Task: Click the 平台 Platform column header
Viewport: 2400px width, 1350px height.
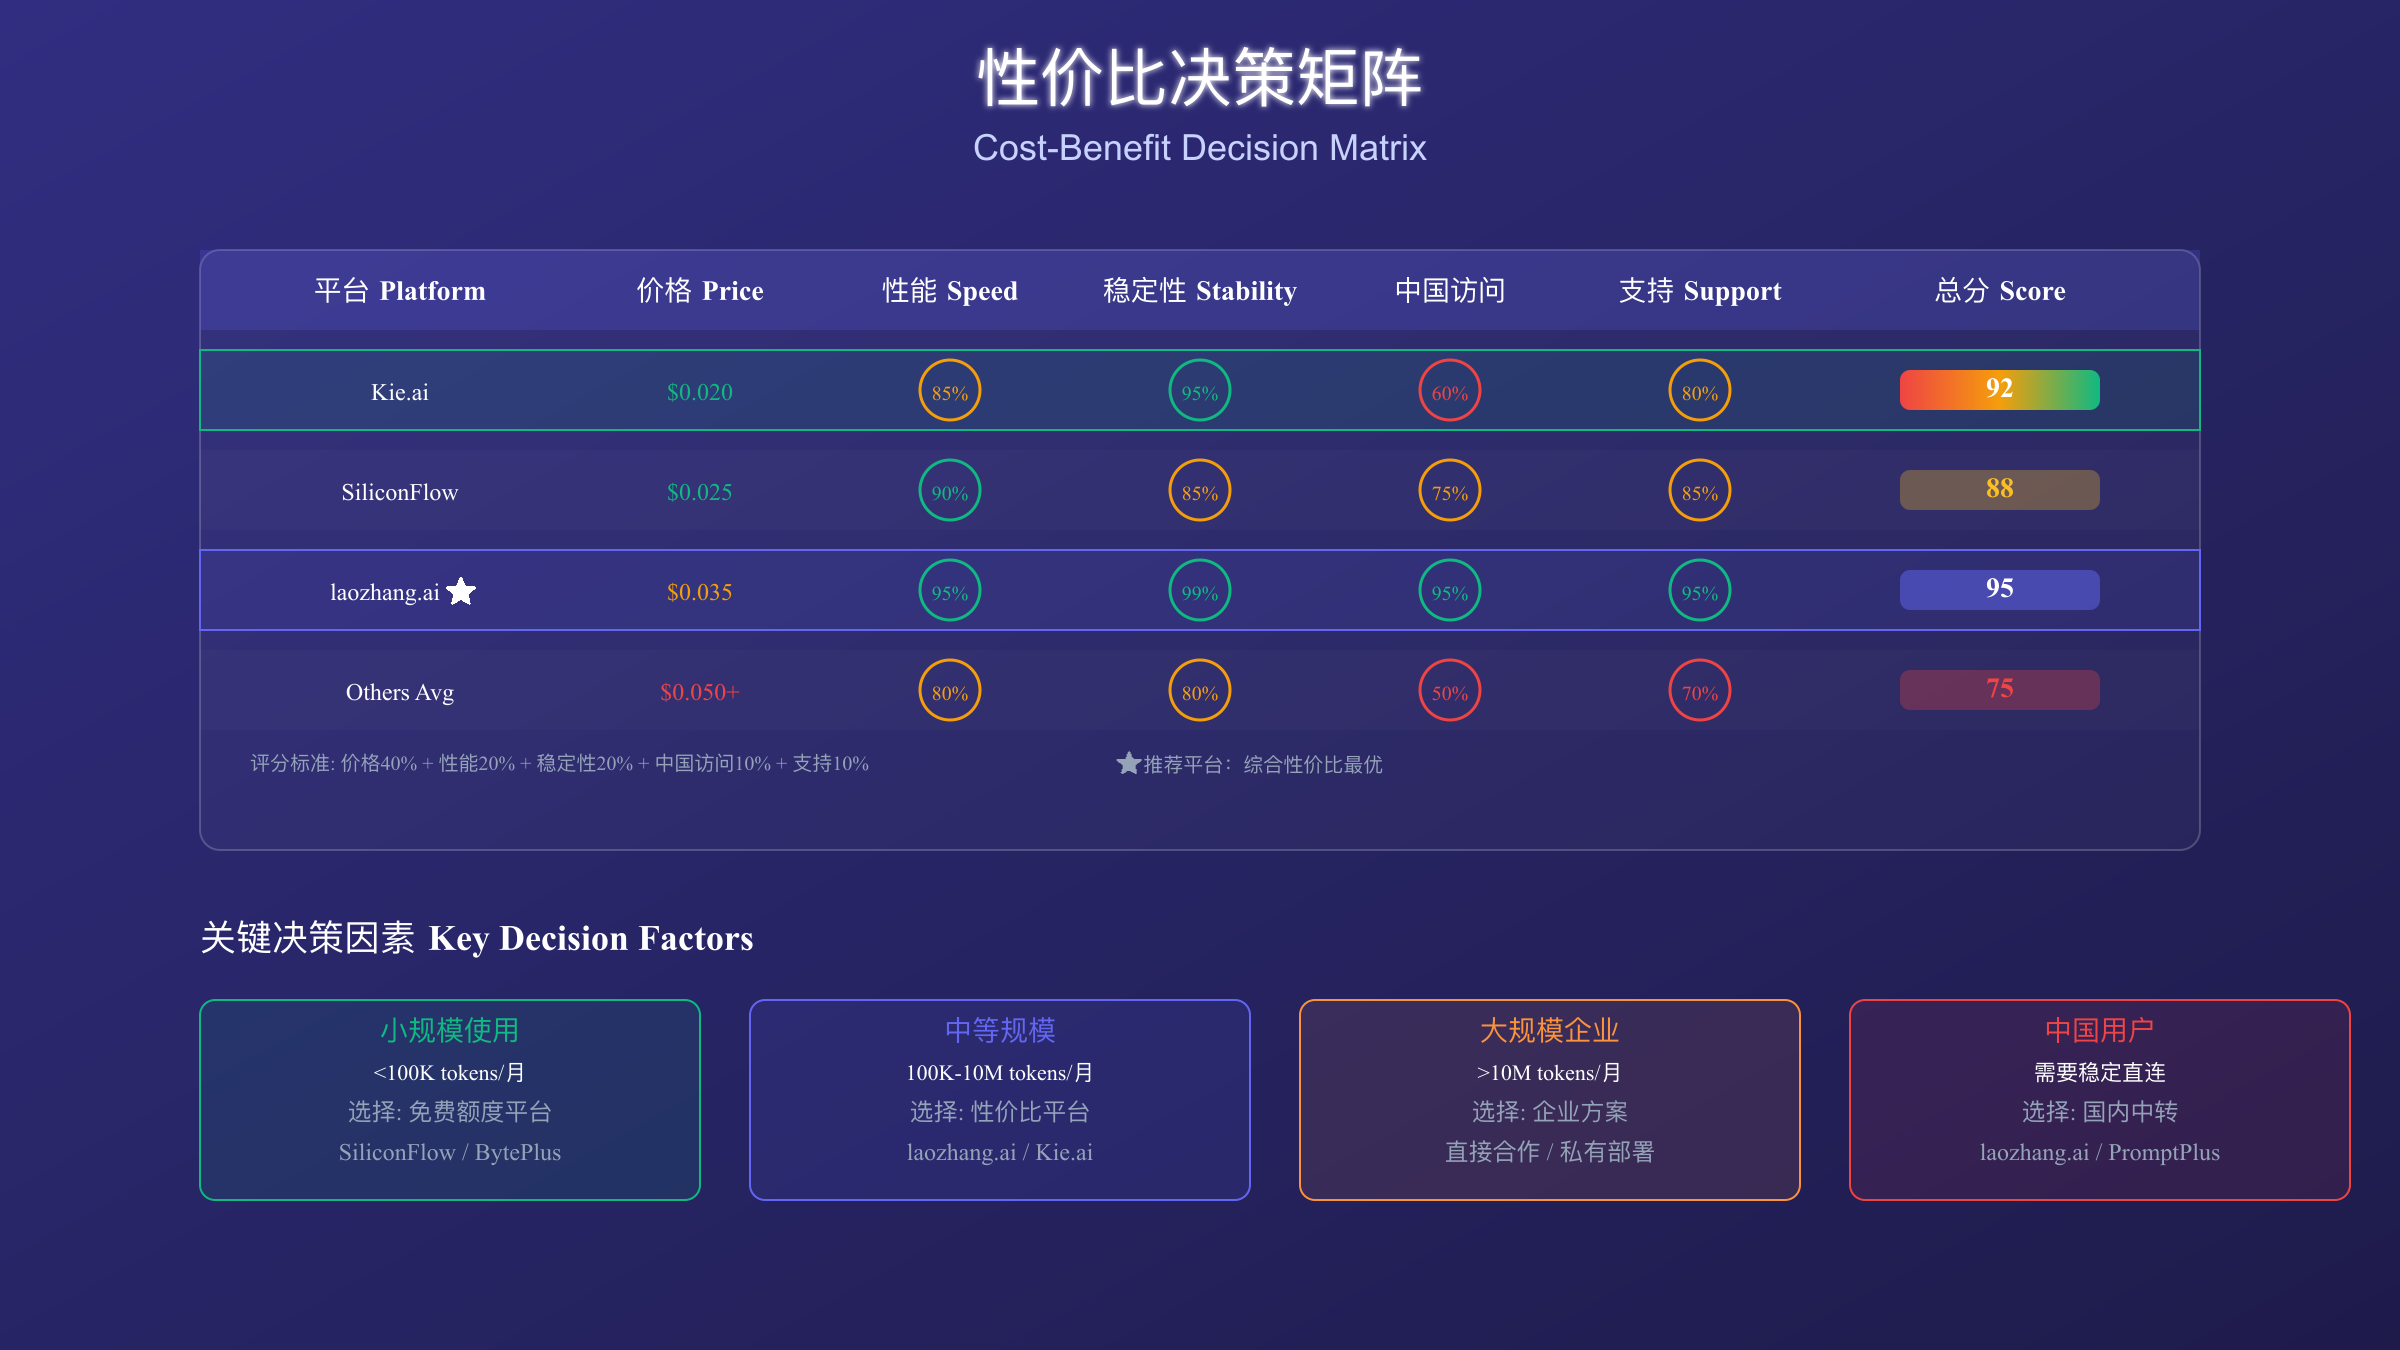Action: [400, 291]
